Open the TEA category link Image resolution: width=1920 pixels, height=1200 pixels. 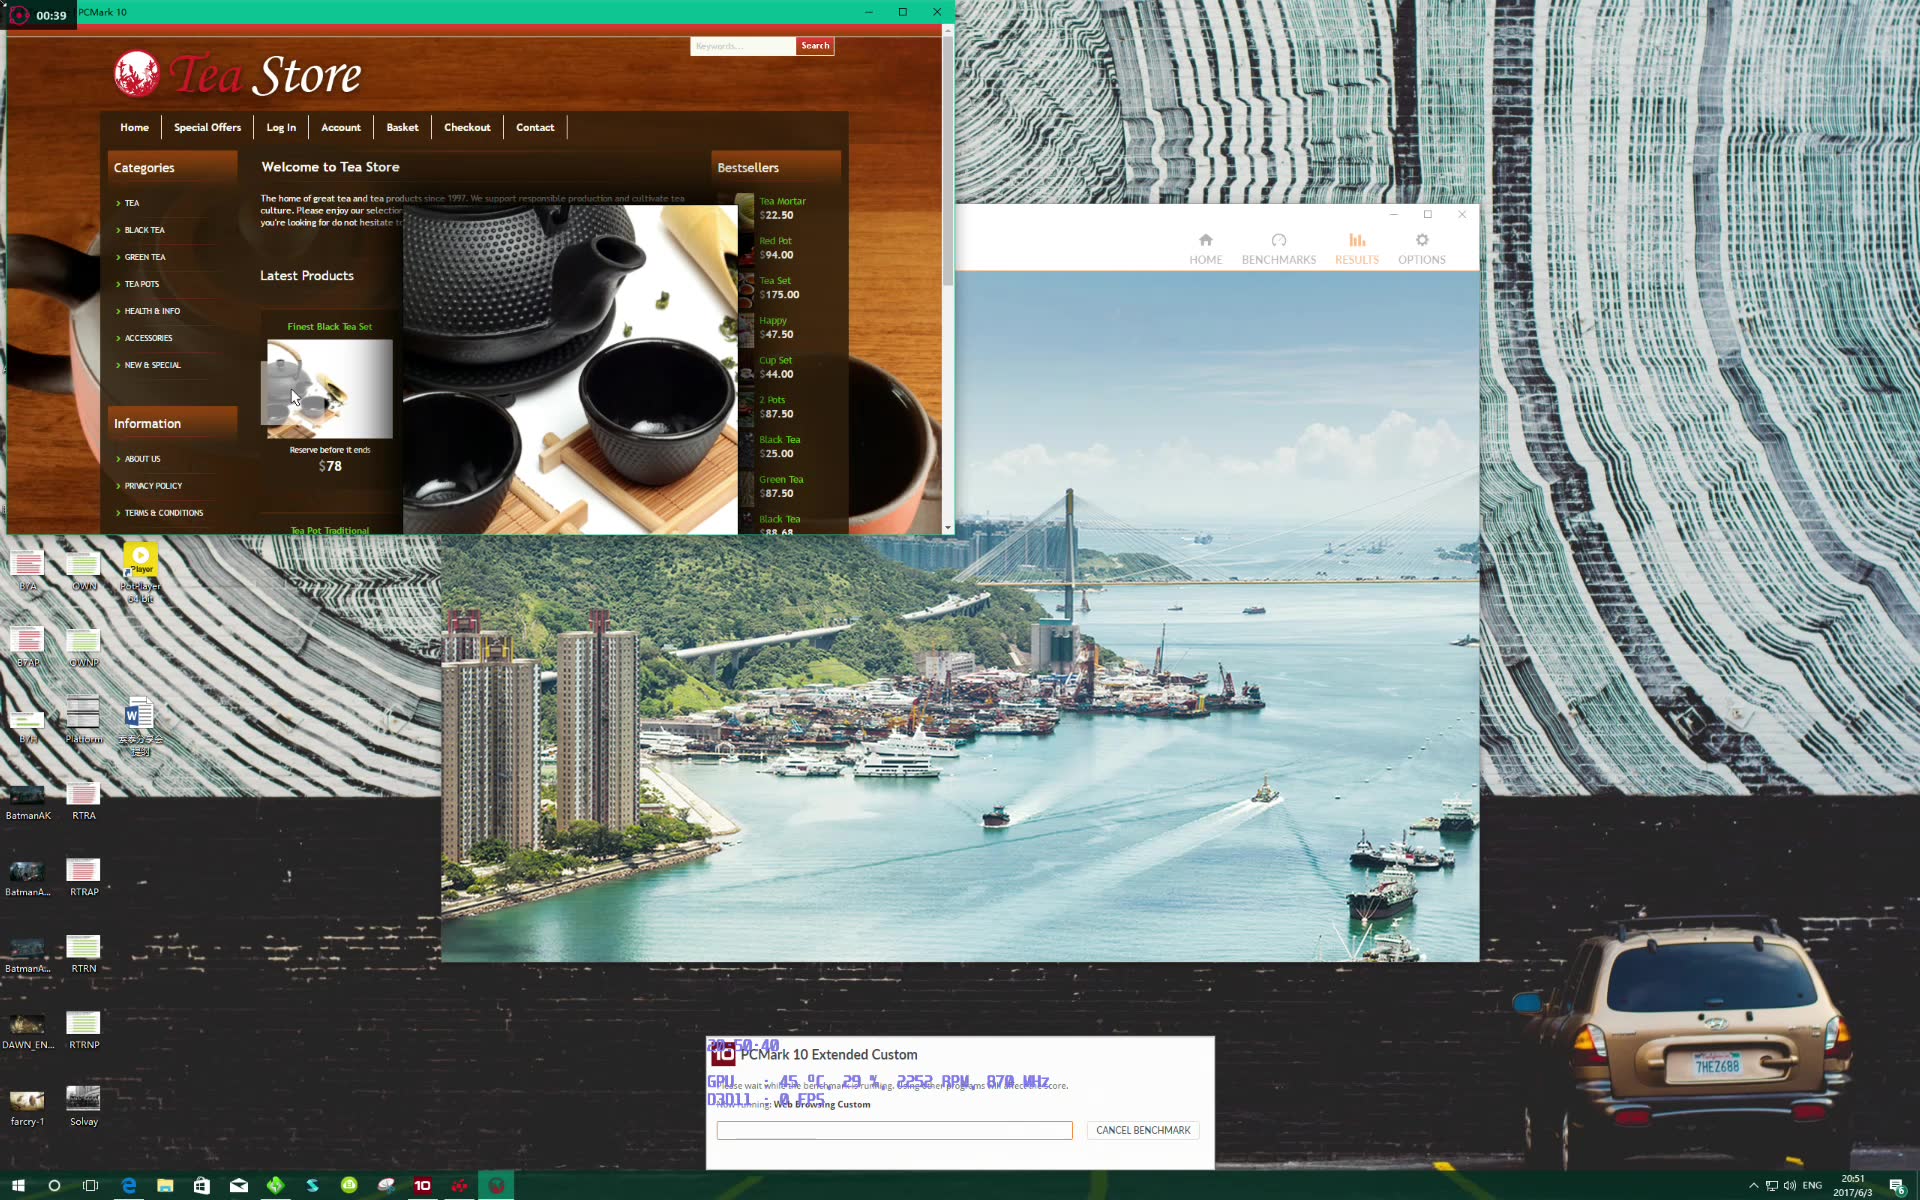[132, 203]
